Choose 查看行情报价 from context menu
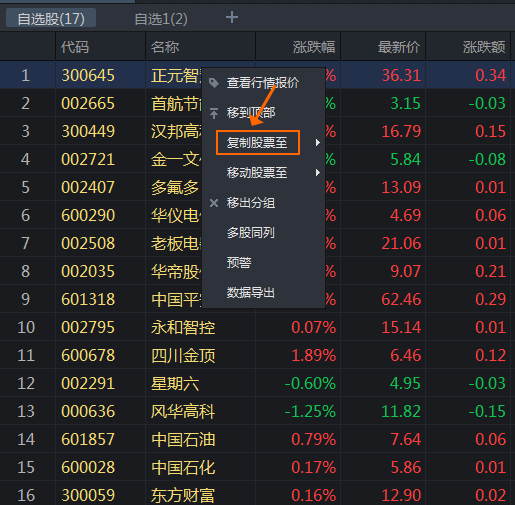515x505 pixels. [x=263, y=83]
